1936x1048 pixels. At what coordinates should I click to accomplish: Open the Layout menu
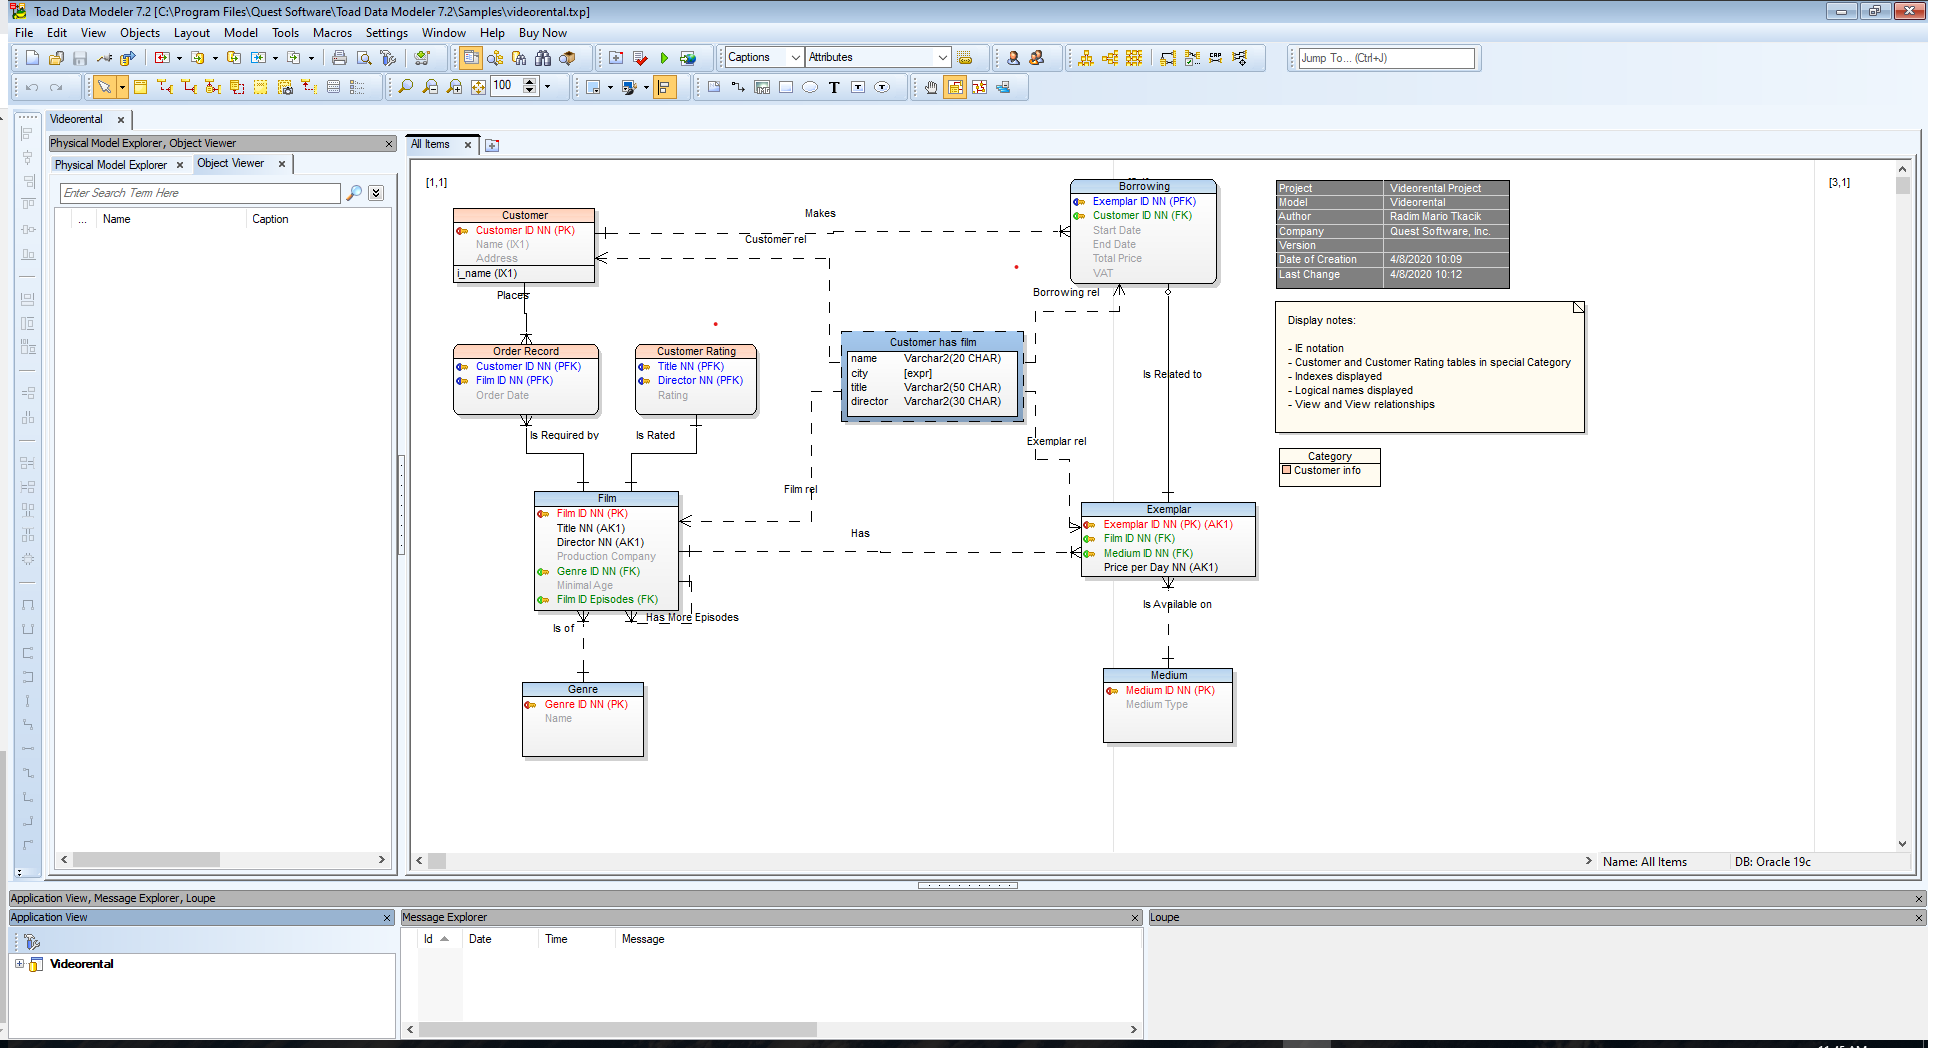click(191, 33)
